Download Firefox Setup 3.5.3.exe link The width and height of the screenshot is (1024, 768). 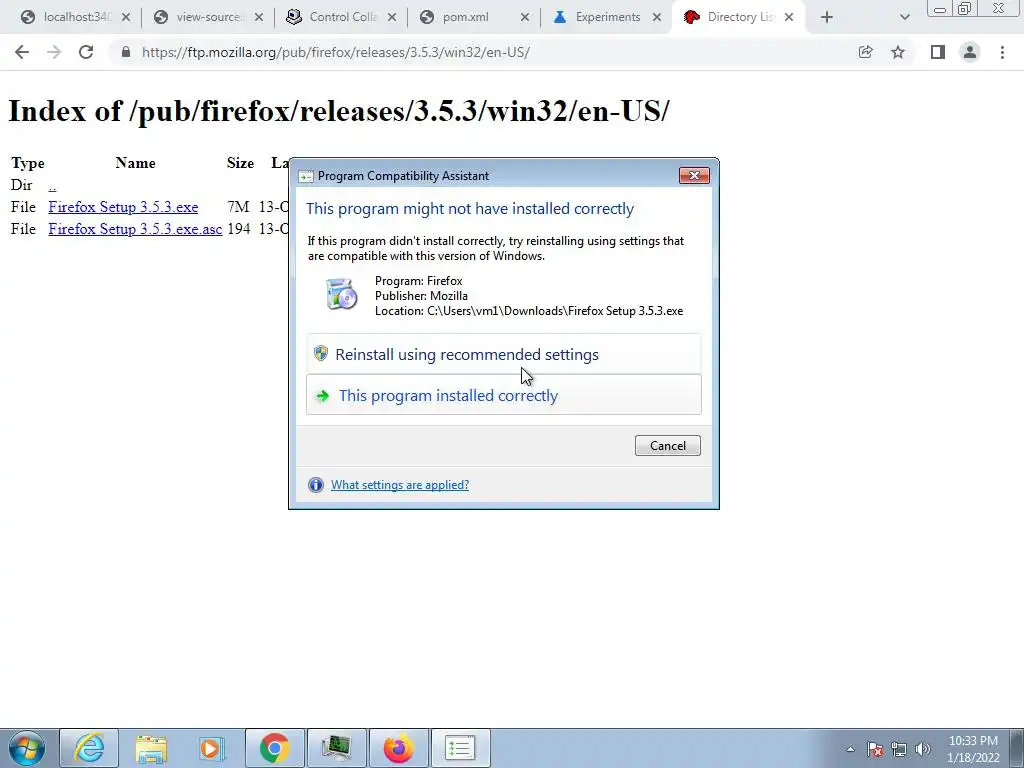[123, 207]
